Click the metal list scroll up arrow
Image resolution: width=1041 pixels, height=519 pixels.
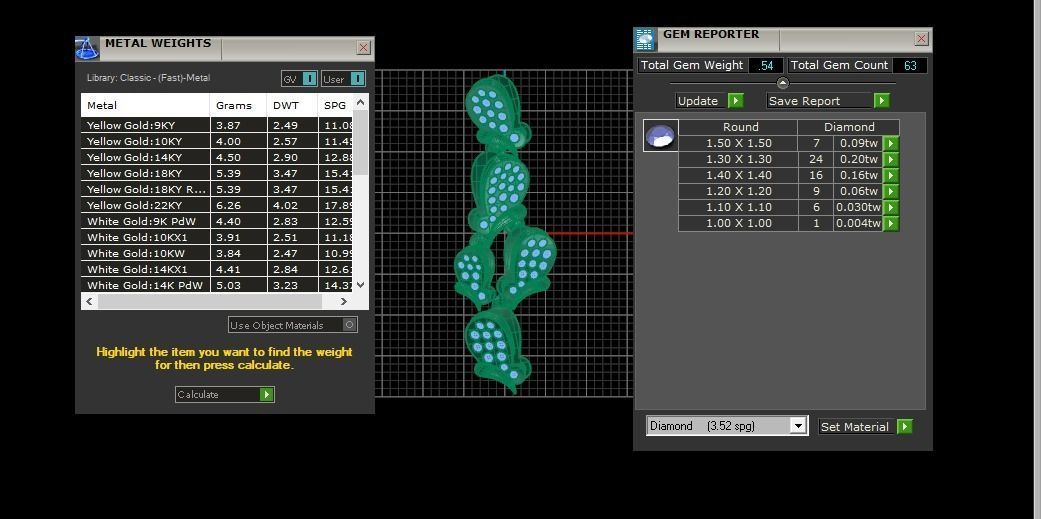click(x=360, y=102)
